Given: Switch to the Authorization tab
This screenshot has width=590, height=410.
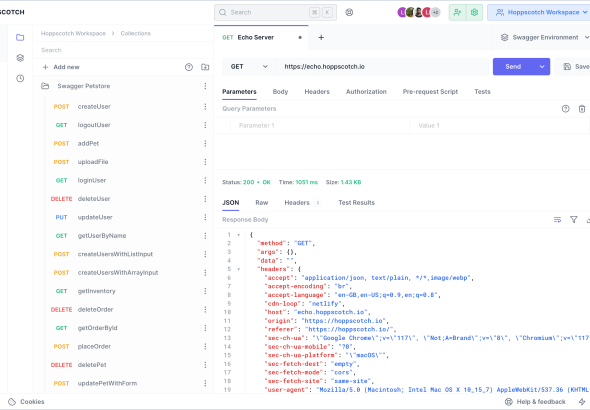Looking at the screenshot, I should (366, 91).
